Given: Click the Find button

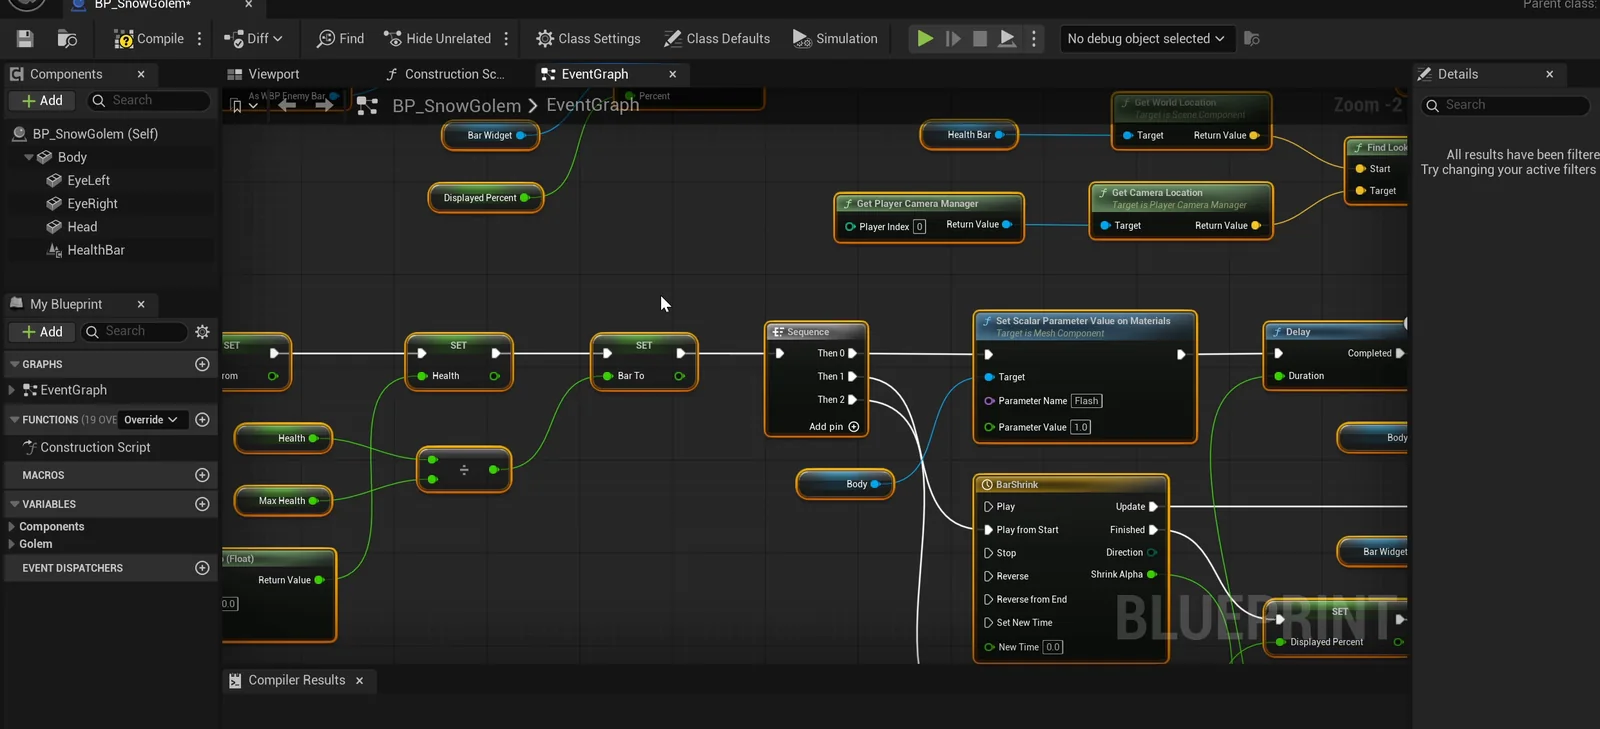Looking at the screenshot, I should (x=340, y=39).
